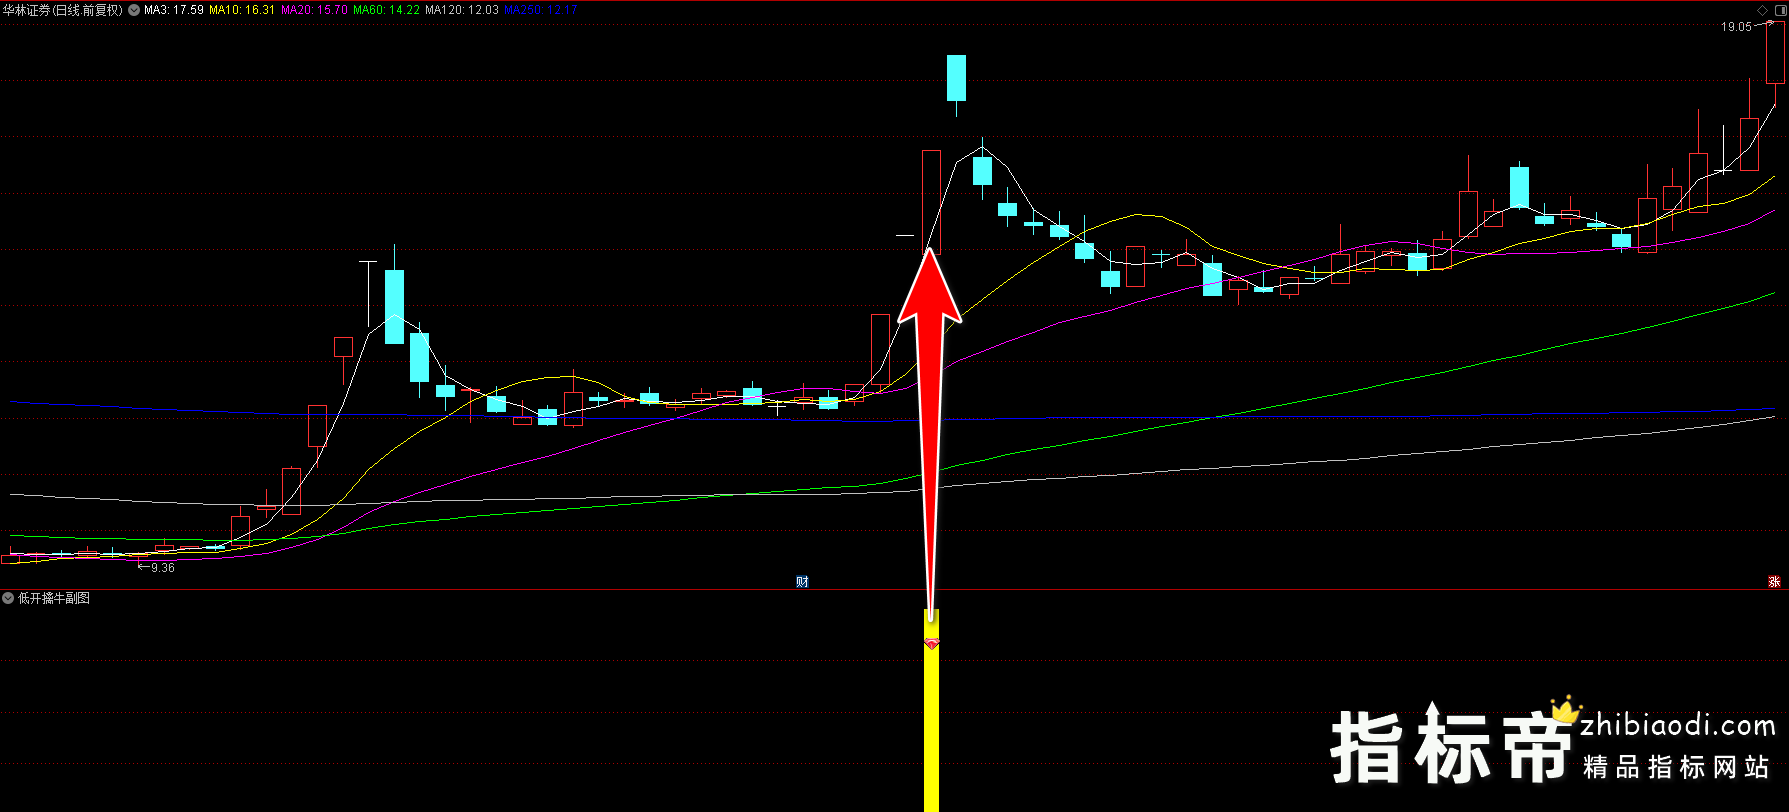
Task: Select the MA3: 17.59 label
Action: (x=174, y=10)
